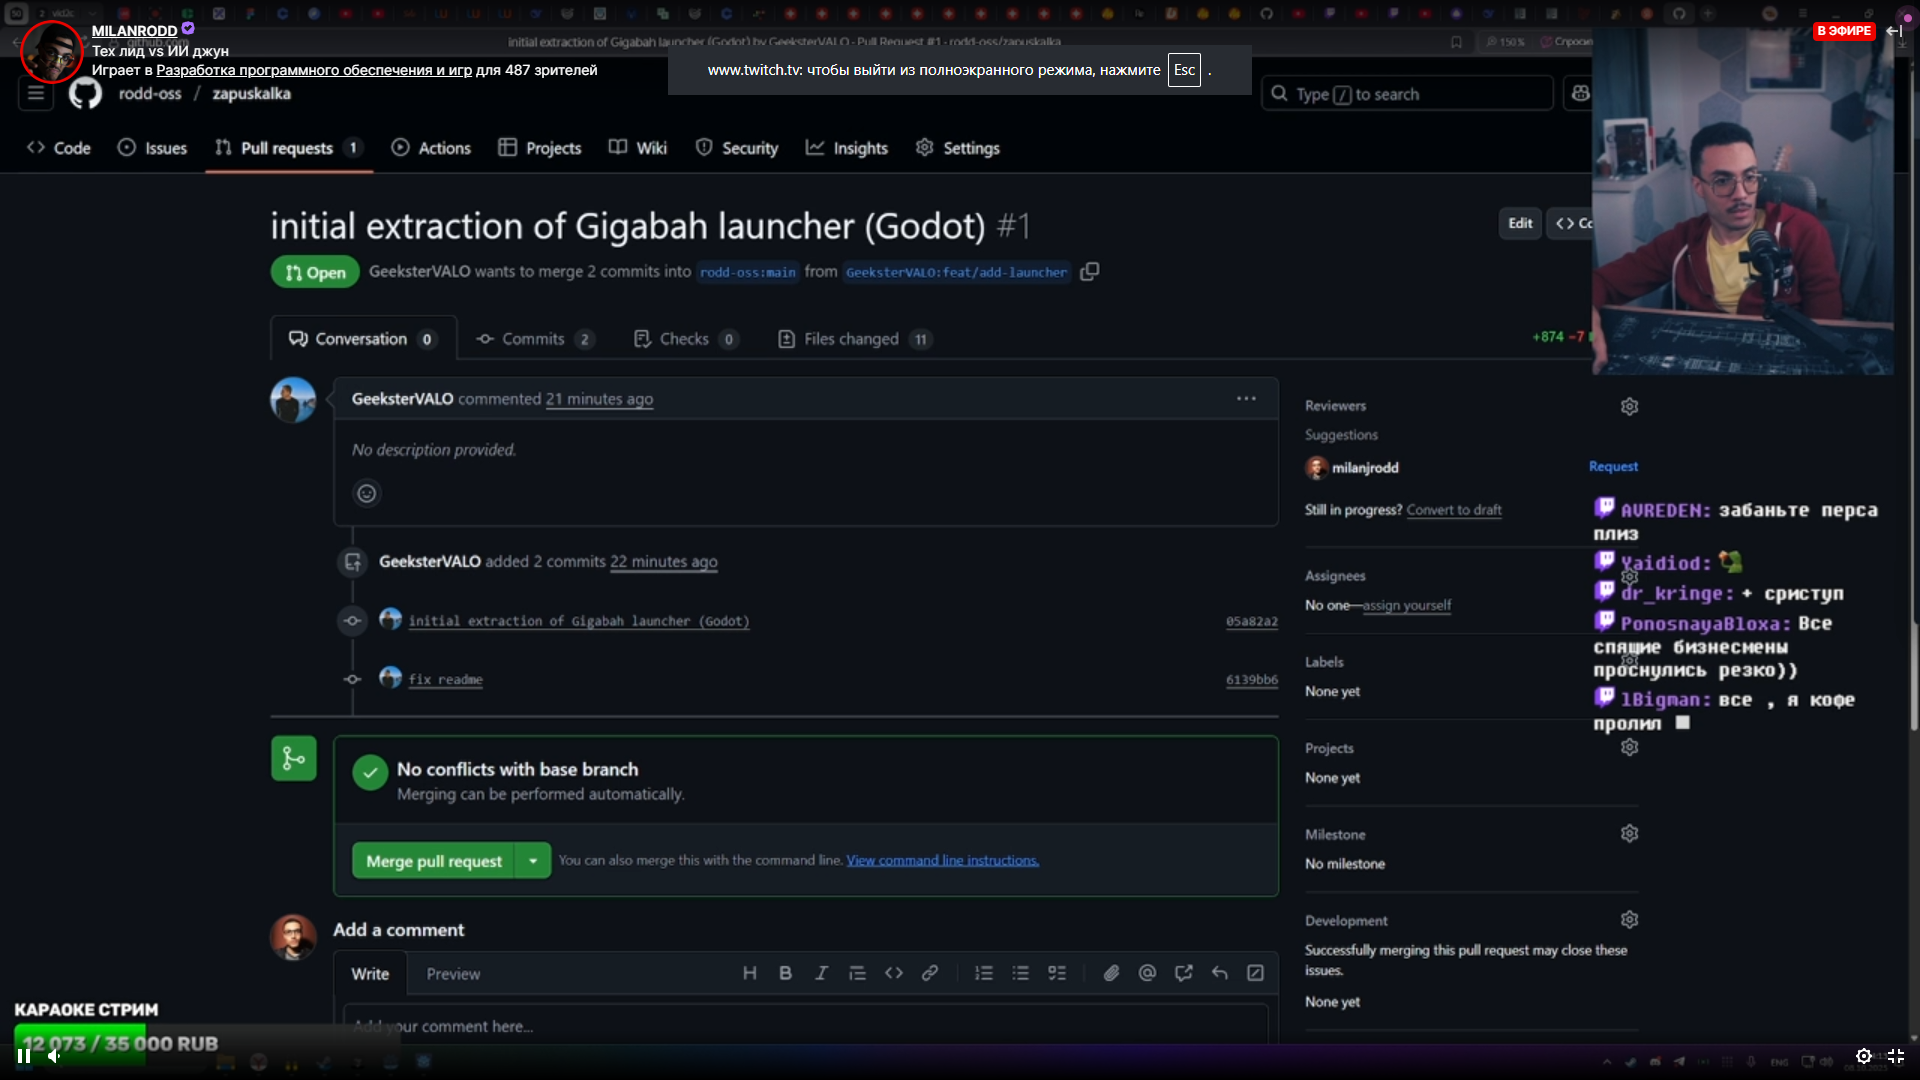This screenshot has height=1080, width=1920.
Task: Click the heading format icon in comment toolbar
Action: coord(749,973)
